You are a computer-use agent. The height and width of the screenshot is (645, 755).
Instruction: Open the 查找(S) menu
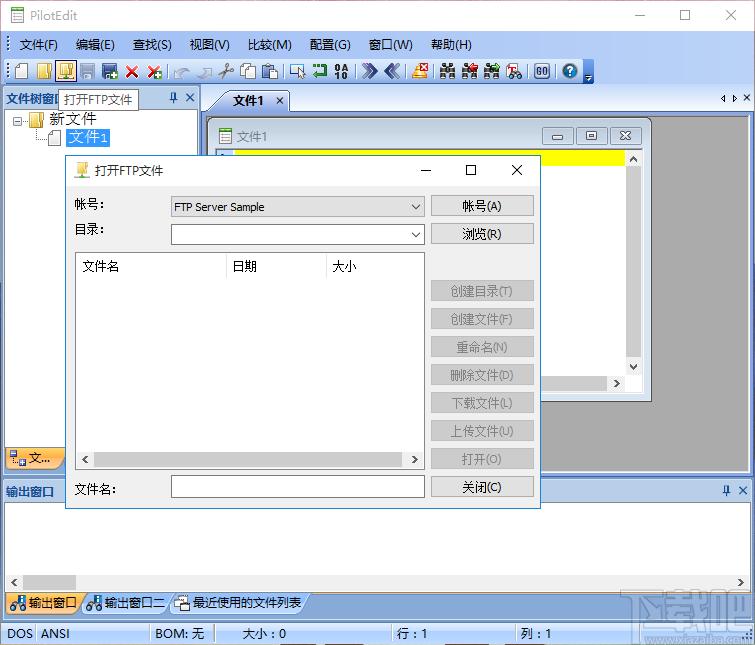[152, 45]
